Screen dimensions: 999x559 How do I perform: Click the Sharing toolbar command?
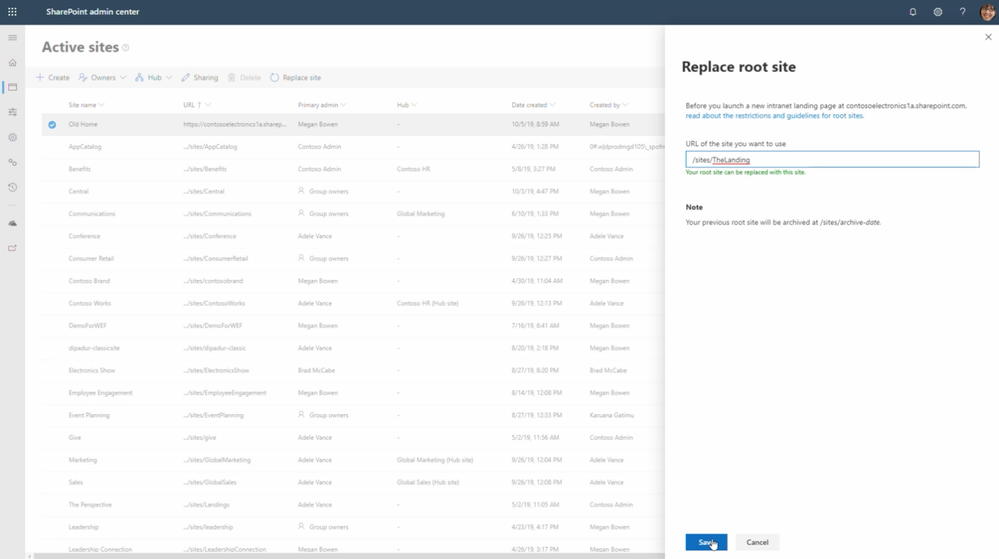point(199,78)
